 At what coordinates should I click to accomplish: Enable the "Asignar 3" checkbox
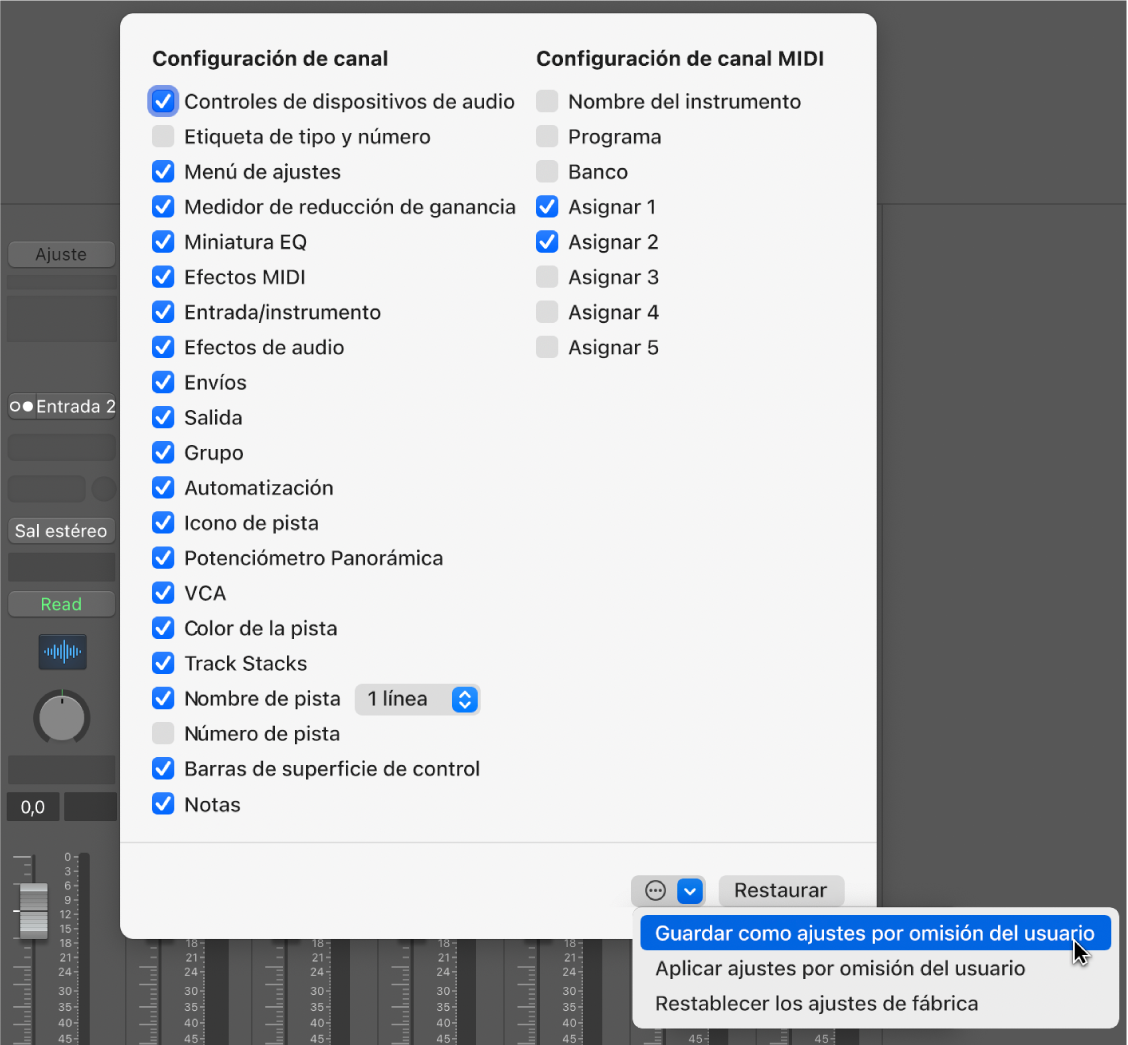[547, 276]
